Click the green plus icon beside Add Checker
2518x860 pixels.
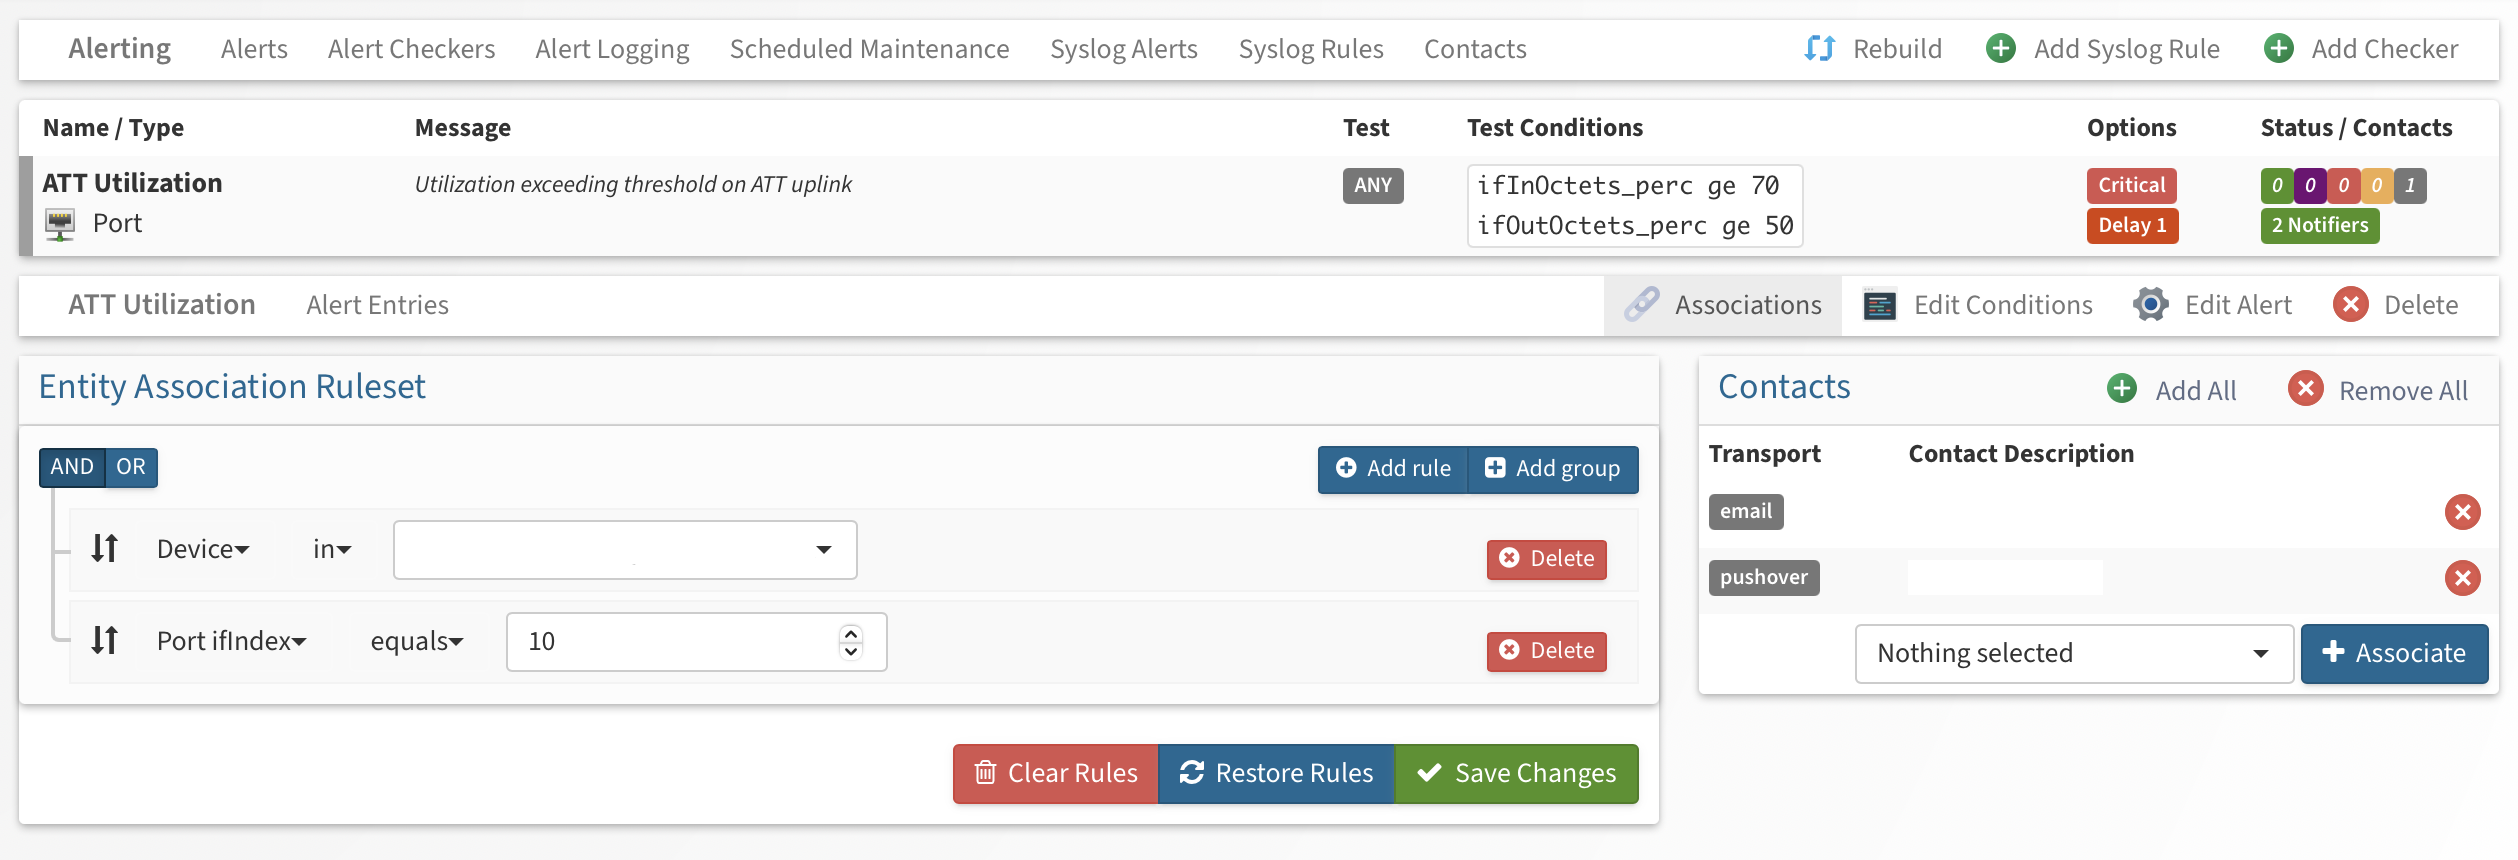pos(2278,48)
